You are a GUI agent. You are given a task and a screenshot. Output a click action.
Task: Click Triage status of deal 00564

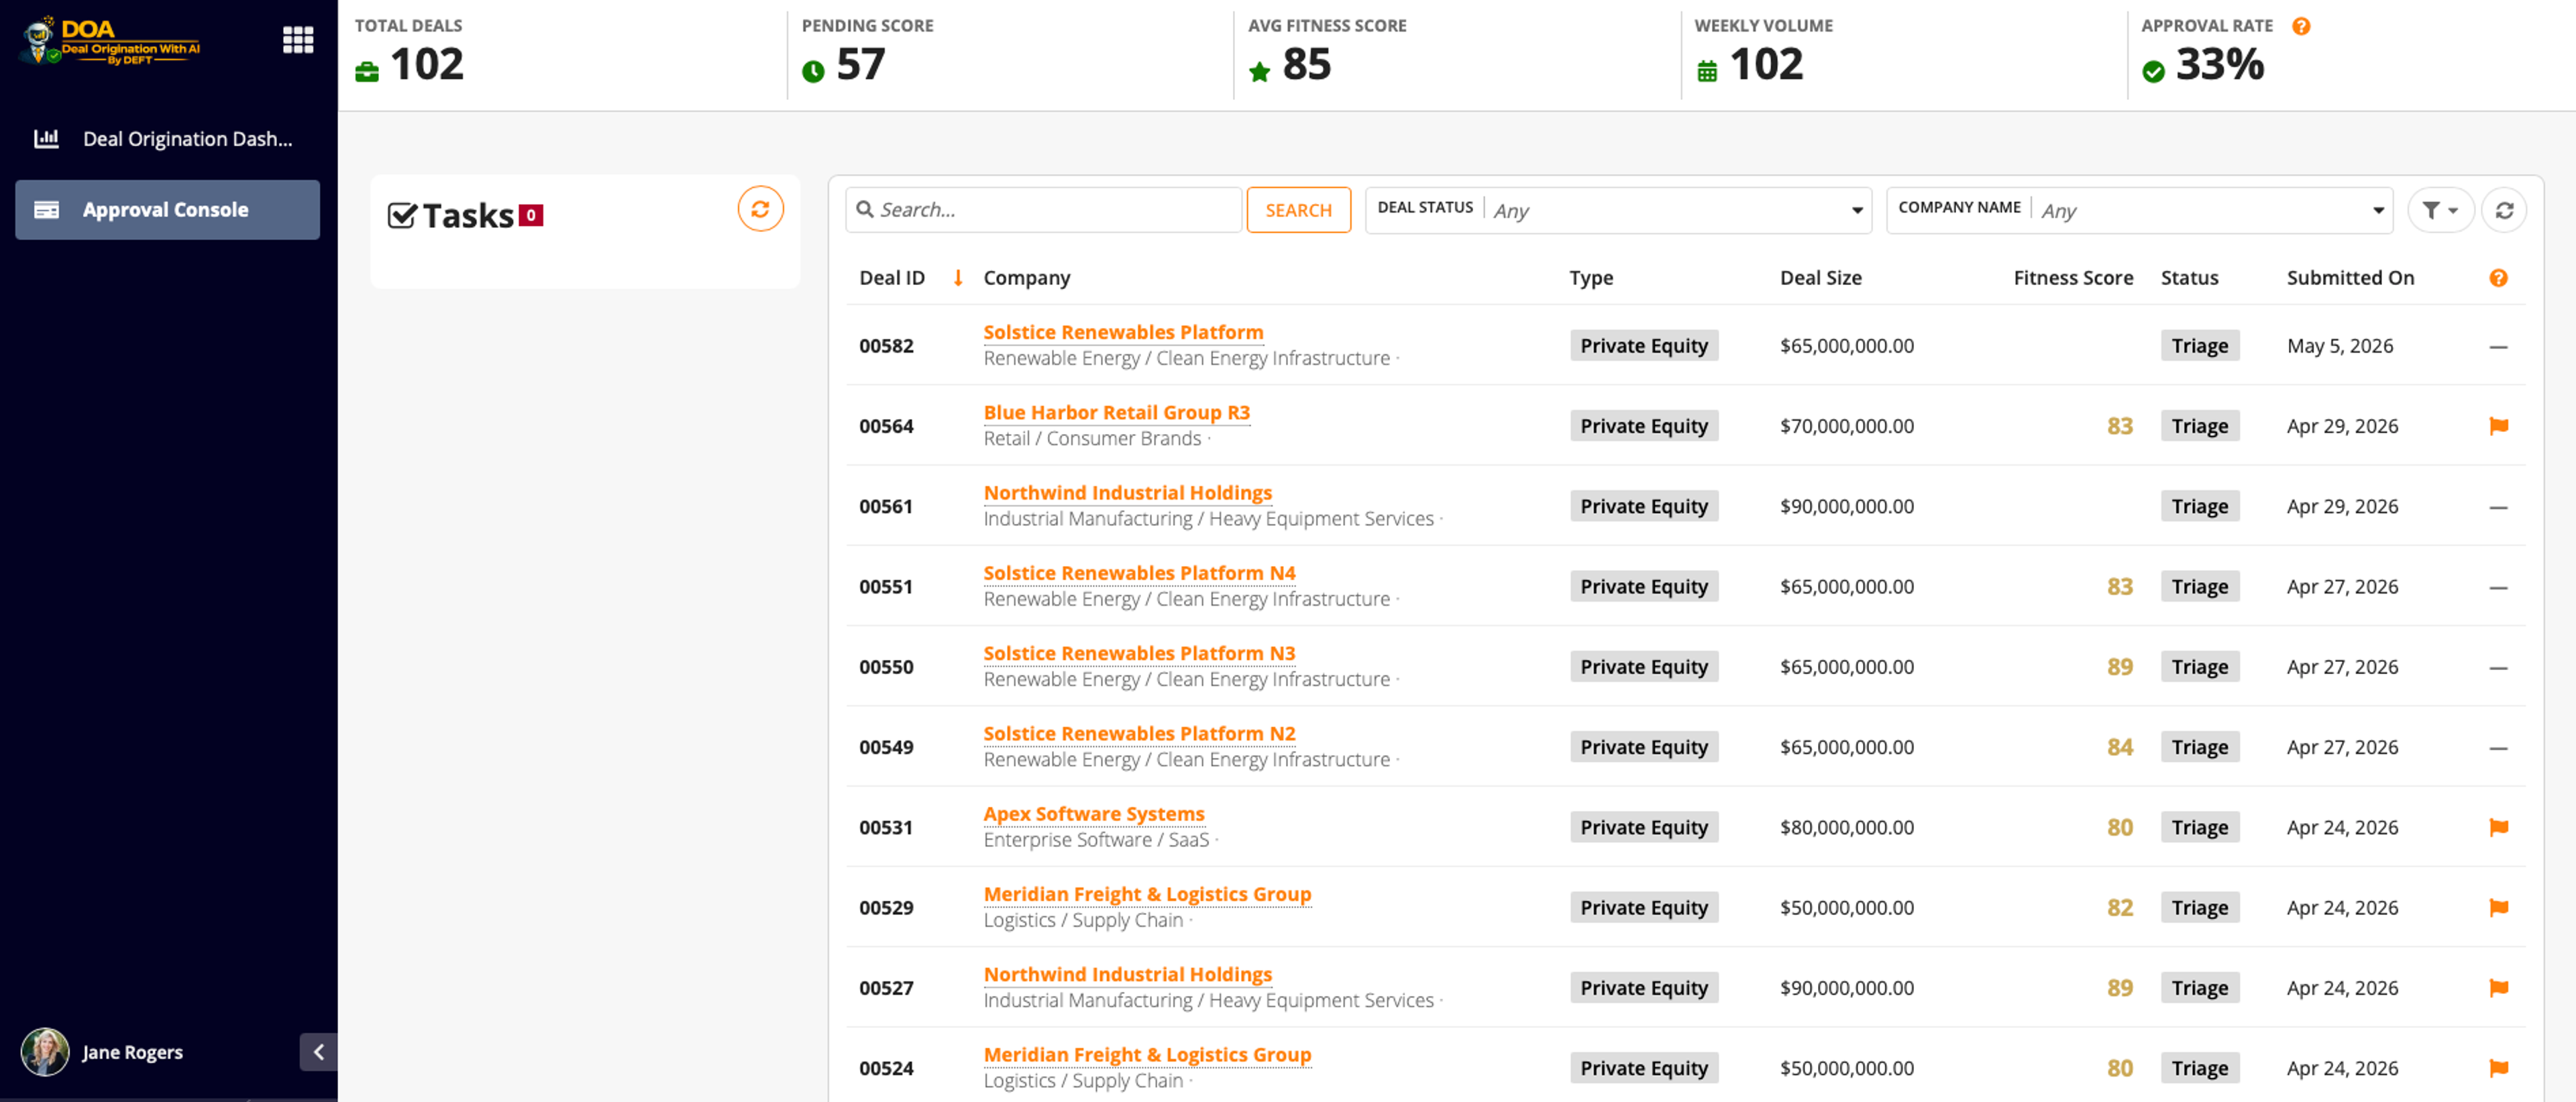click(2199, 426)
